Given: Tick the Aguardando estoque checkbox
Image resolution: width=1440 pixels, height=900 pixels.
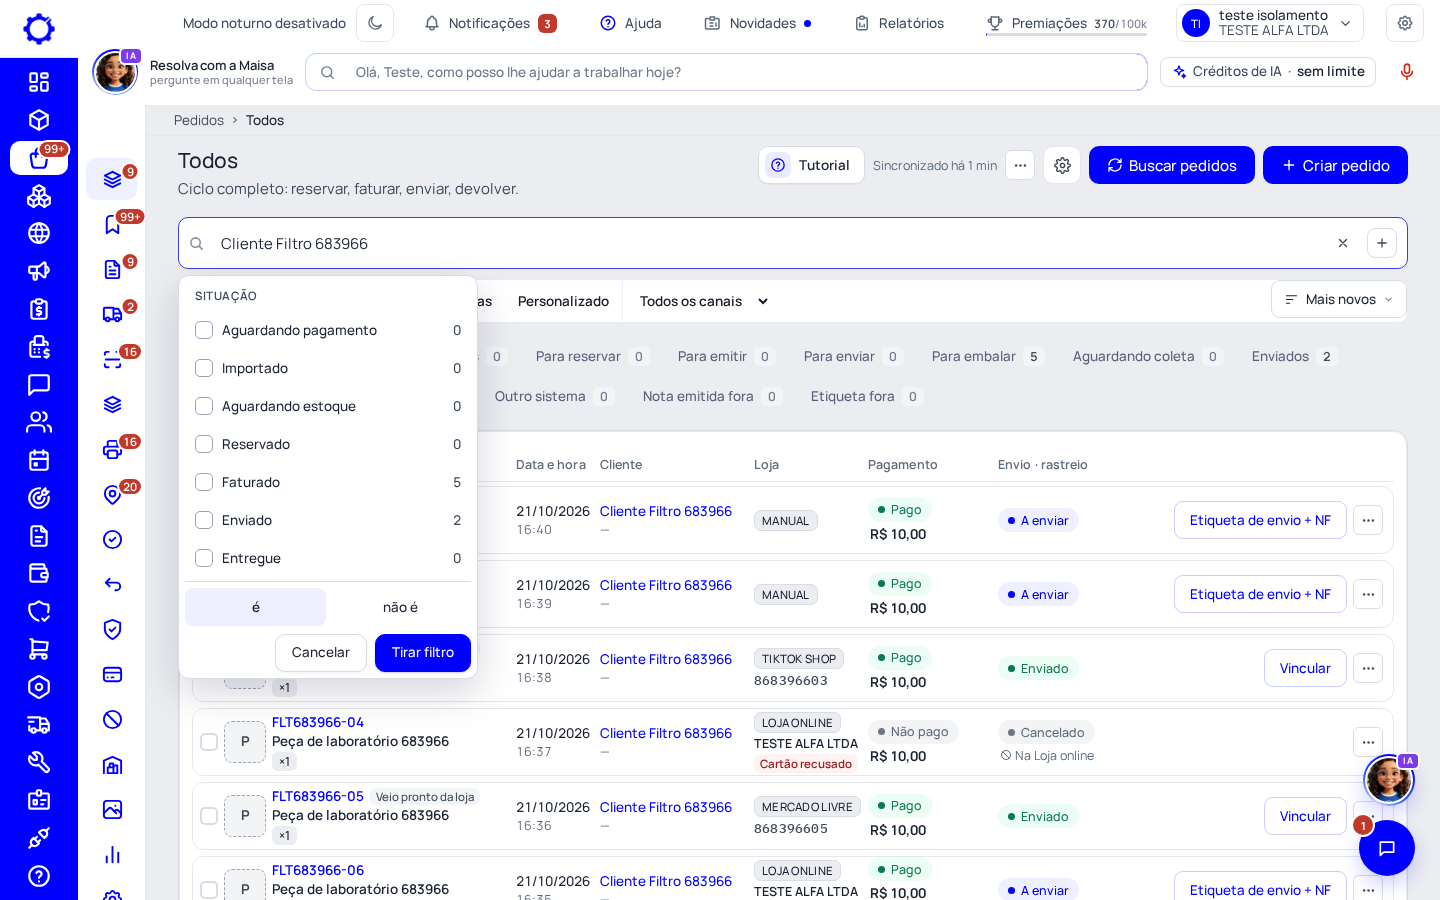Looking at the screenshot, I should tap(204, 406).
